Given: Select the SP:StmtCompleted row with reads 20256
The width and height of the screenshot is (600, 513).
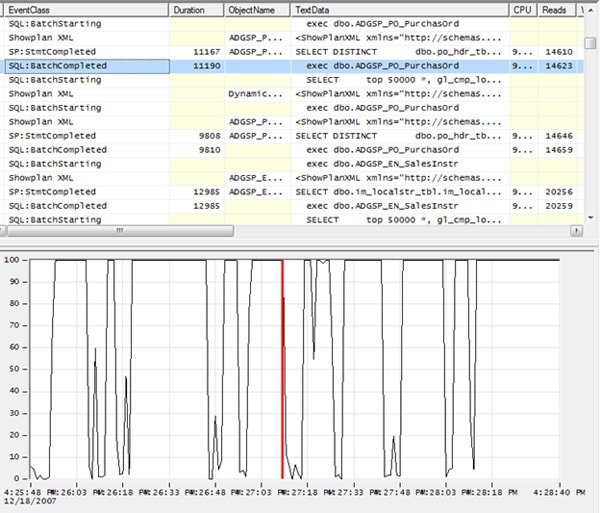Looking at the screenshot, I should 294,192.
